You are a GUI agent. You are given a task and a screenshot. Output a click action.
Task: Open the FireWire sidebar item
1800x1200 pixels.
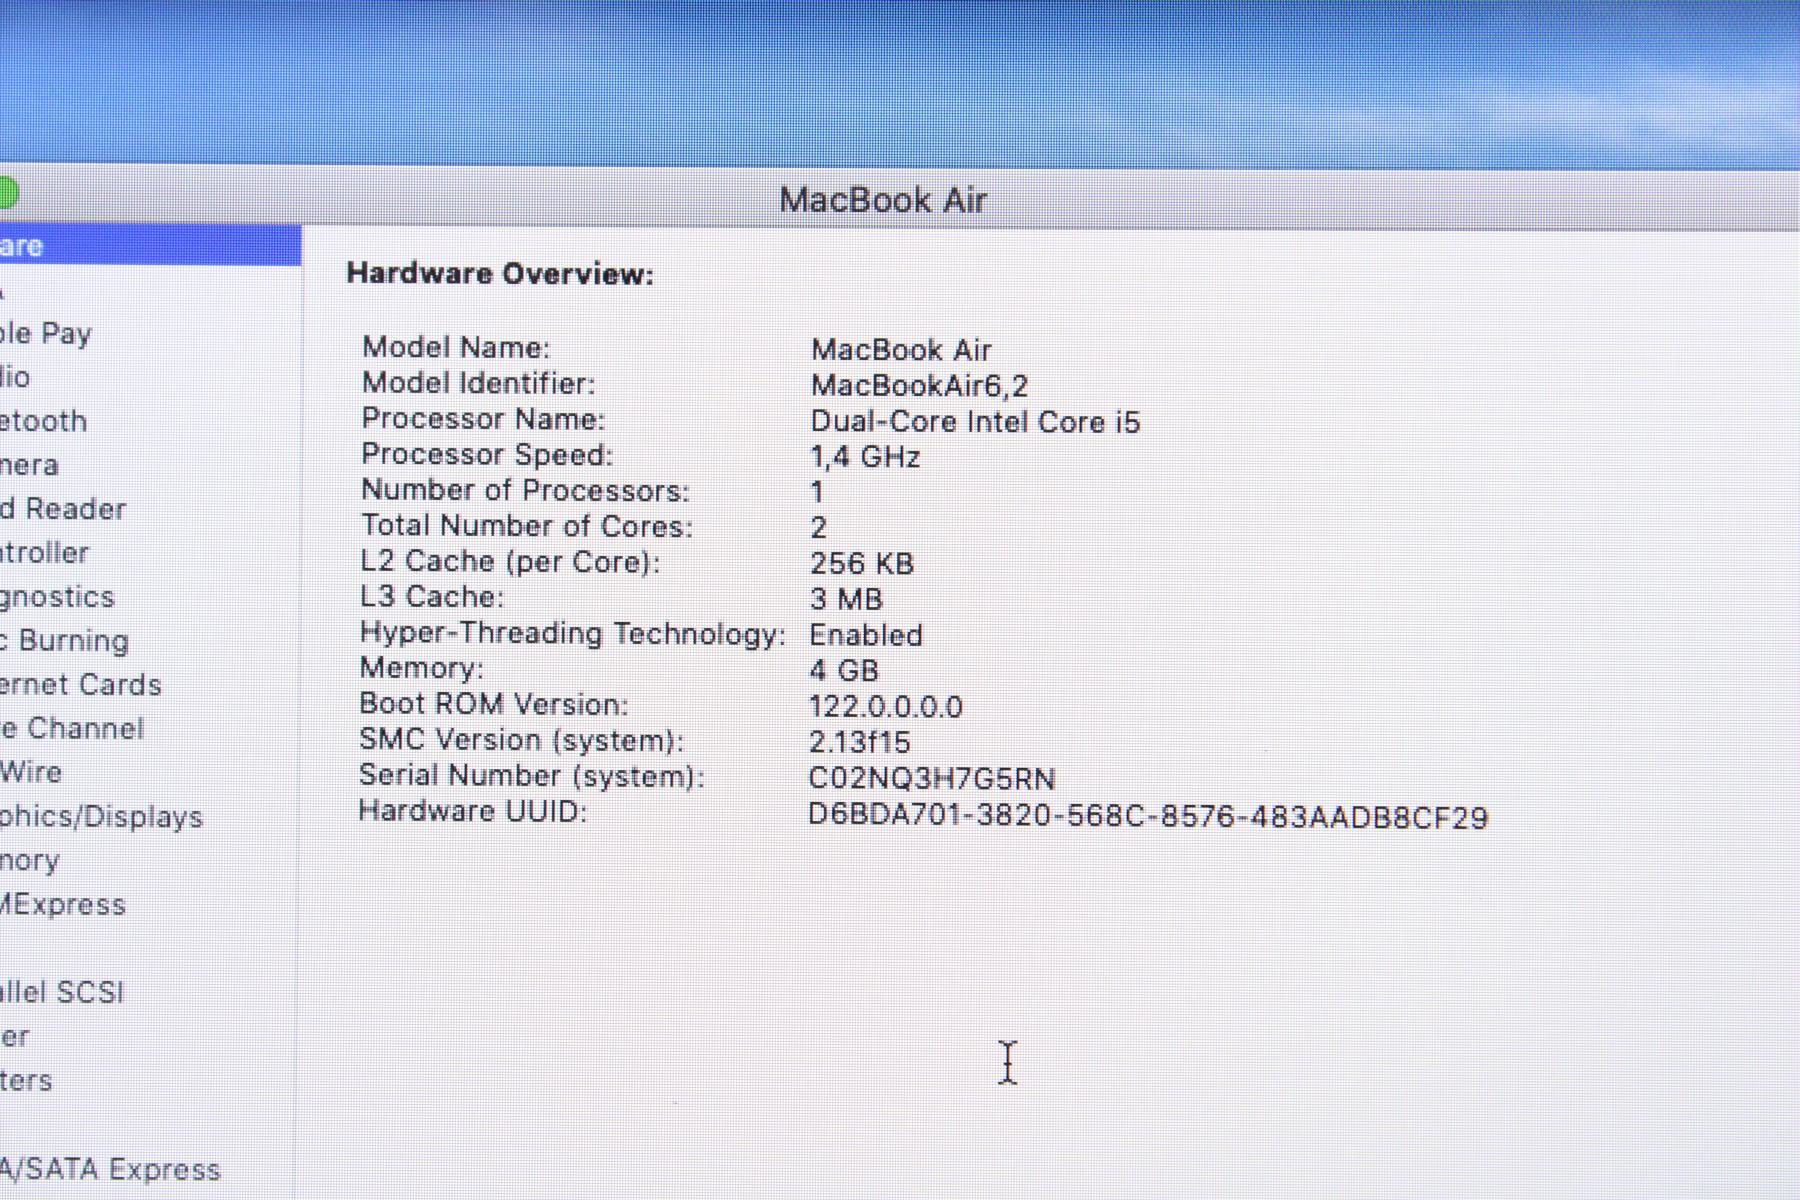click(x=31, y=772)
